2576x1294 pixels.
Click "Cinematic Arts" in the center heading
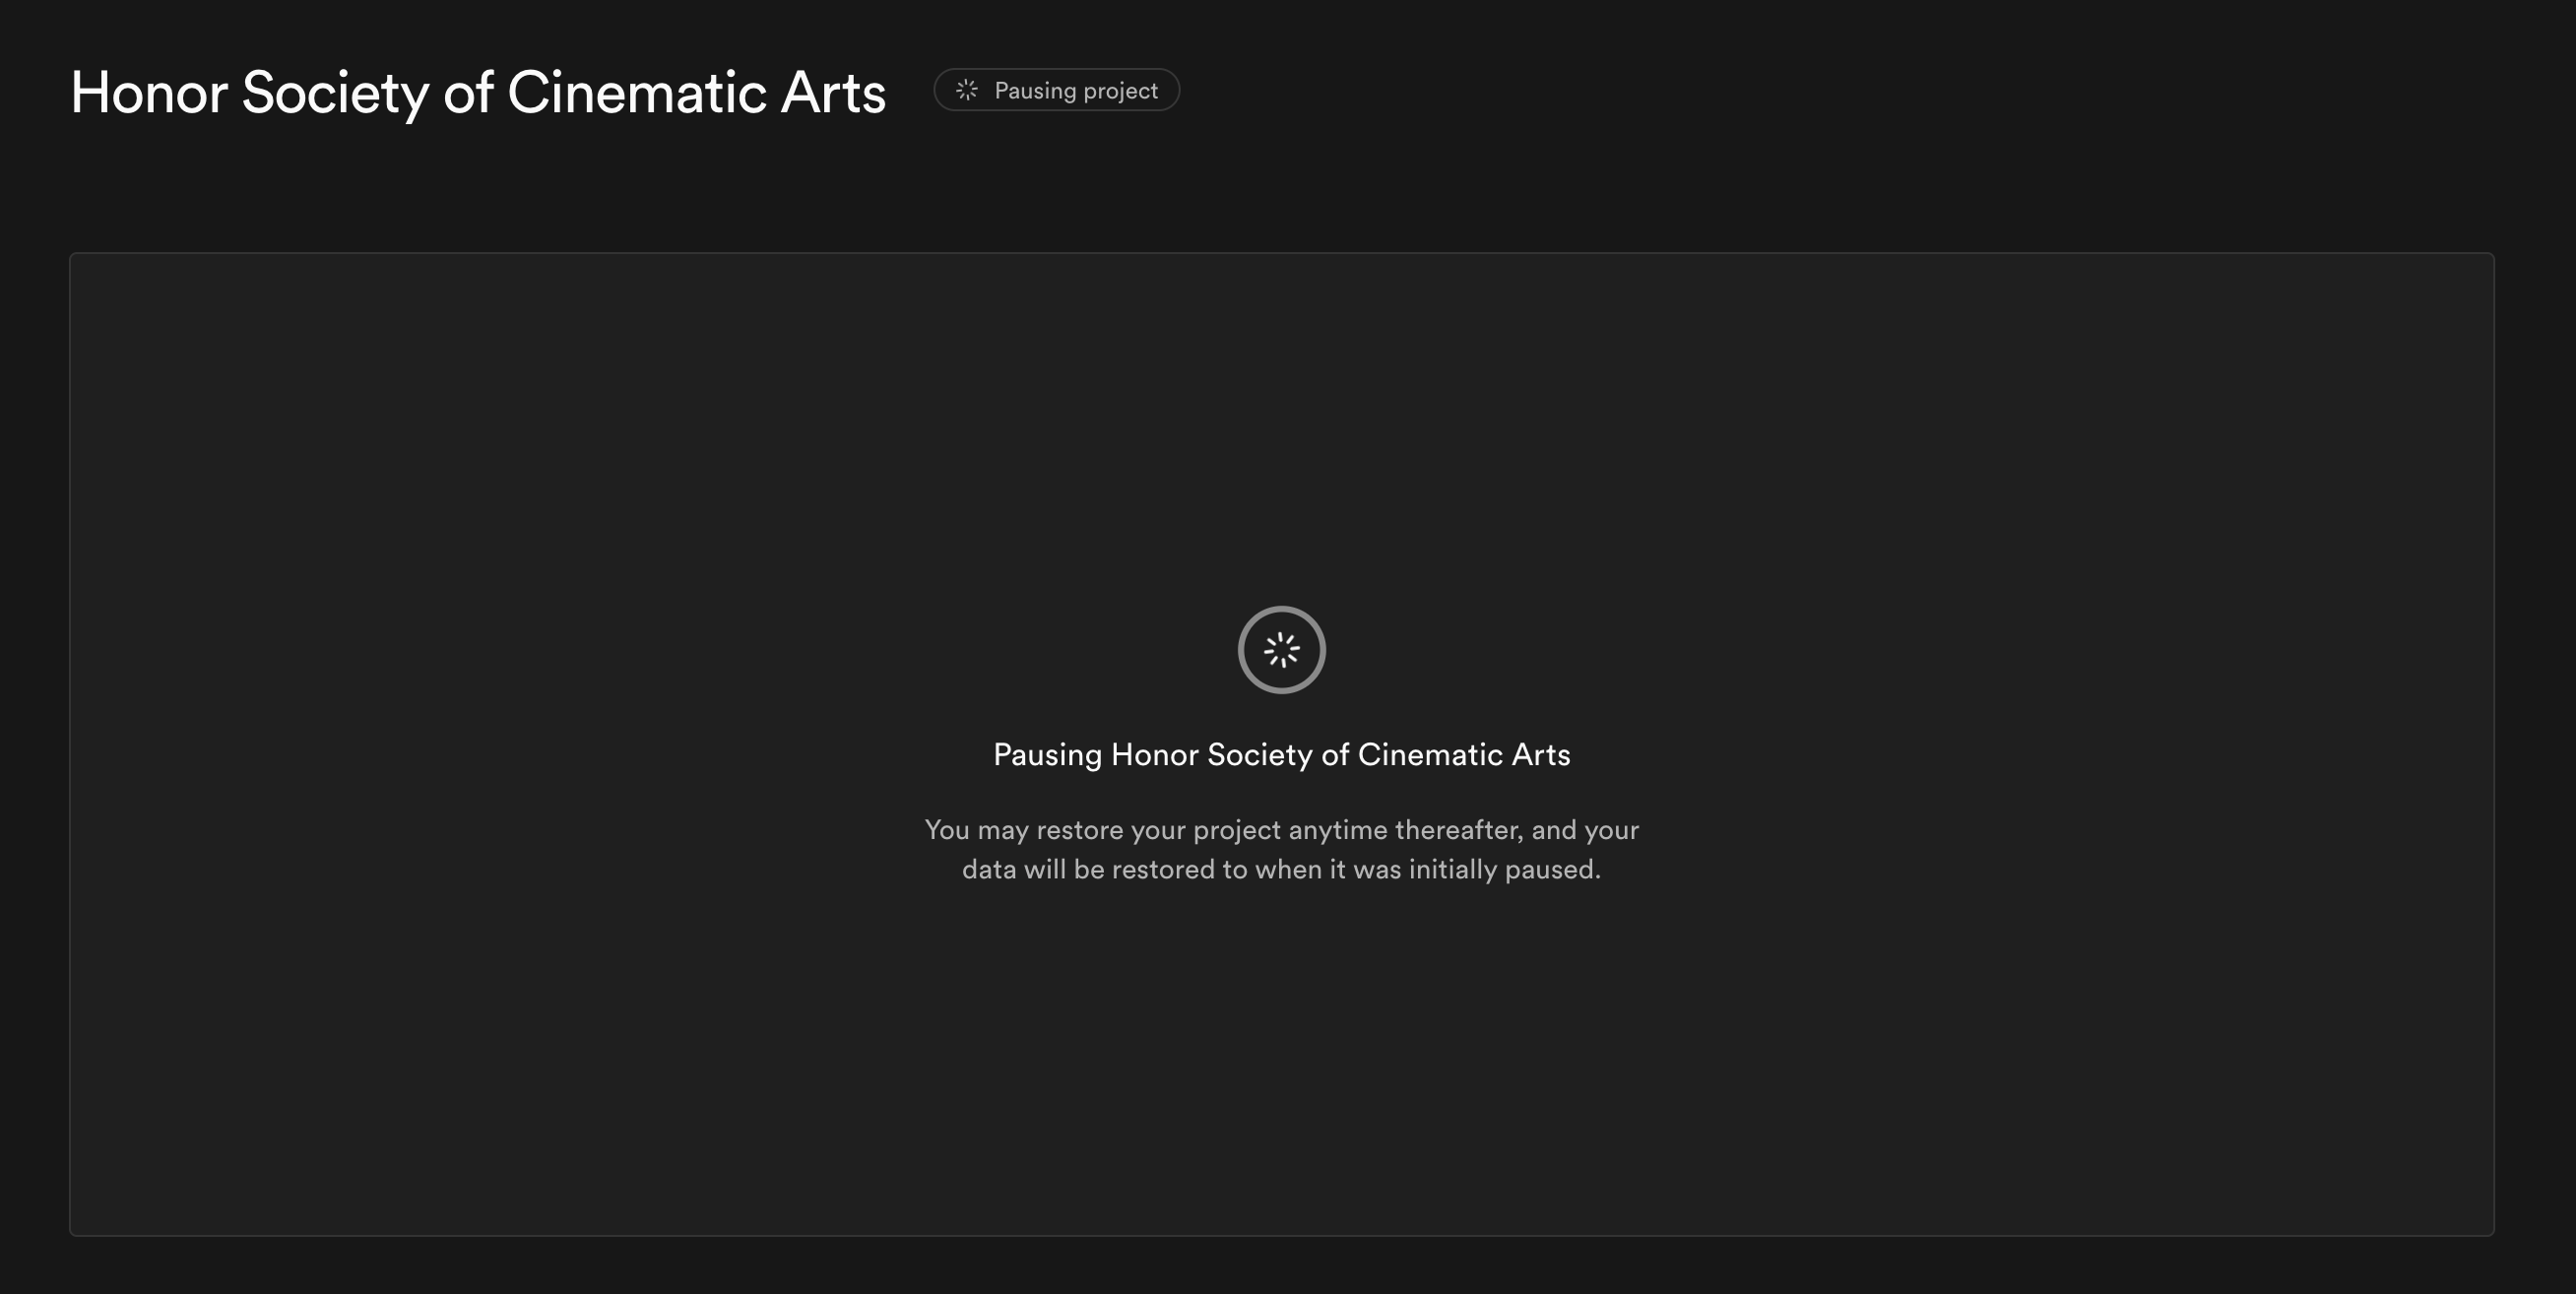point(1463,754)
